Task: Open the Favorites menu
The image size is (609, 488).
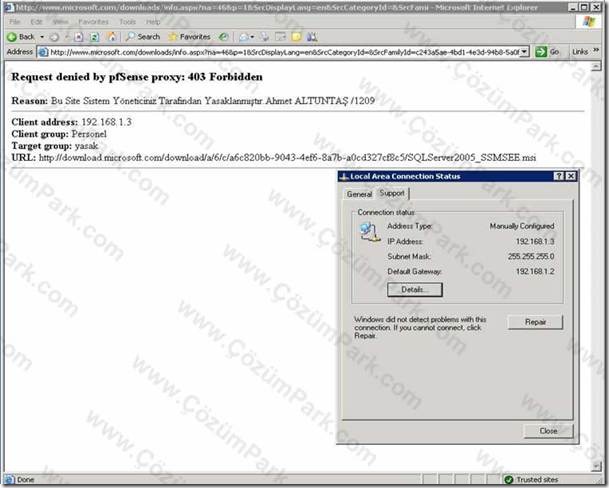Action: click(x=93, y=22)
